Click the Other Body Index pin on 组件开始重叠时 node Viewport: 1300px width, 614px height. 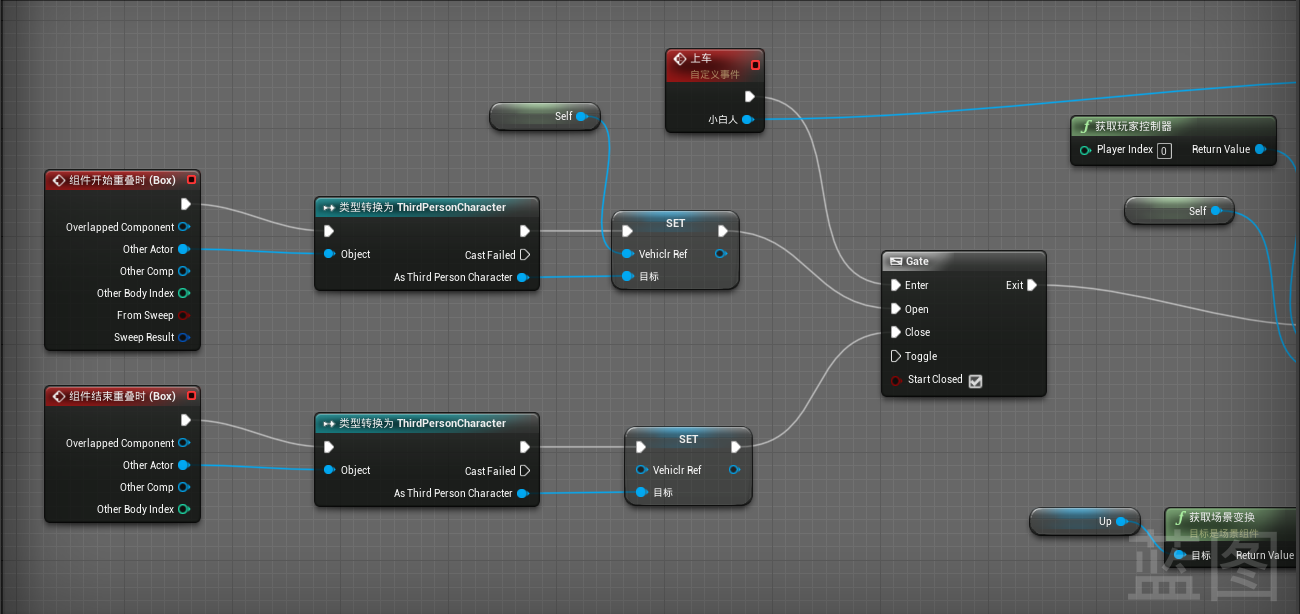[183, 294]
